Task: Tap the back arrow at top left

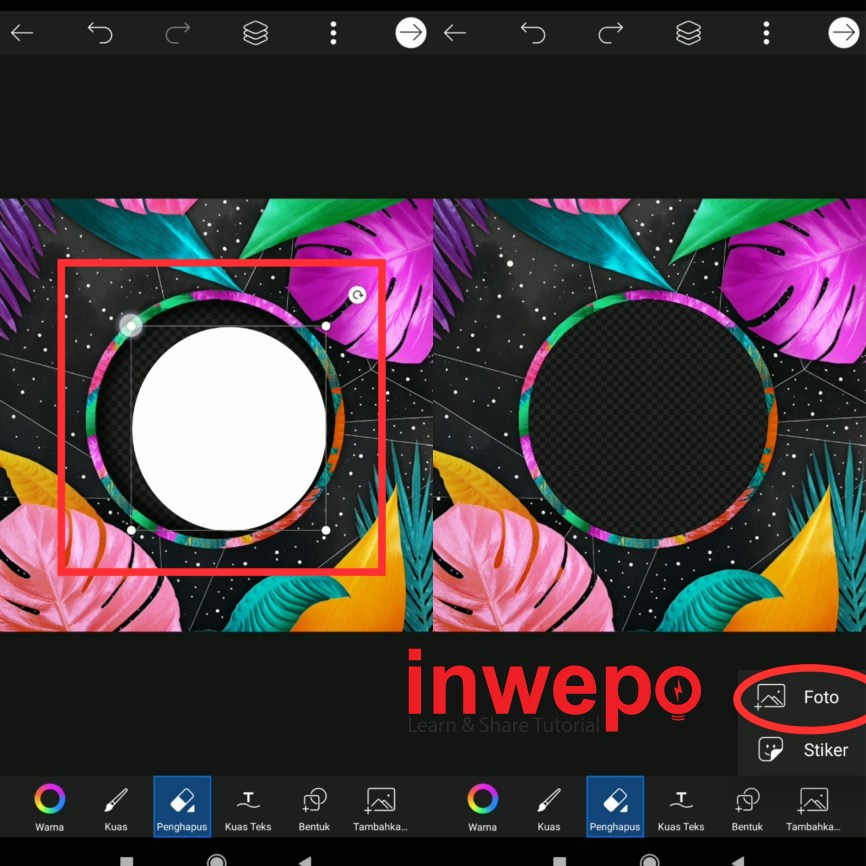Action: tap(23, 32)
